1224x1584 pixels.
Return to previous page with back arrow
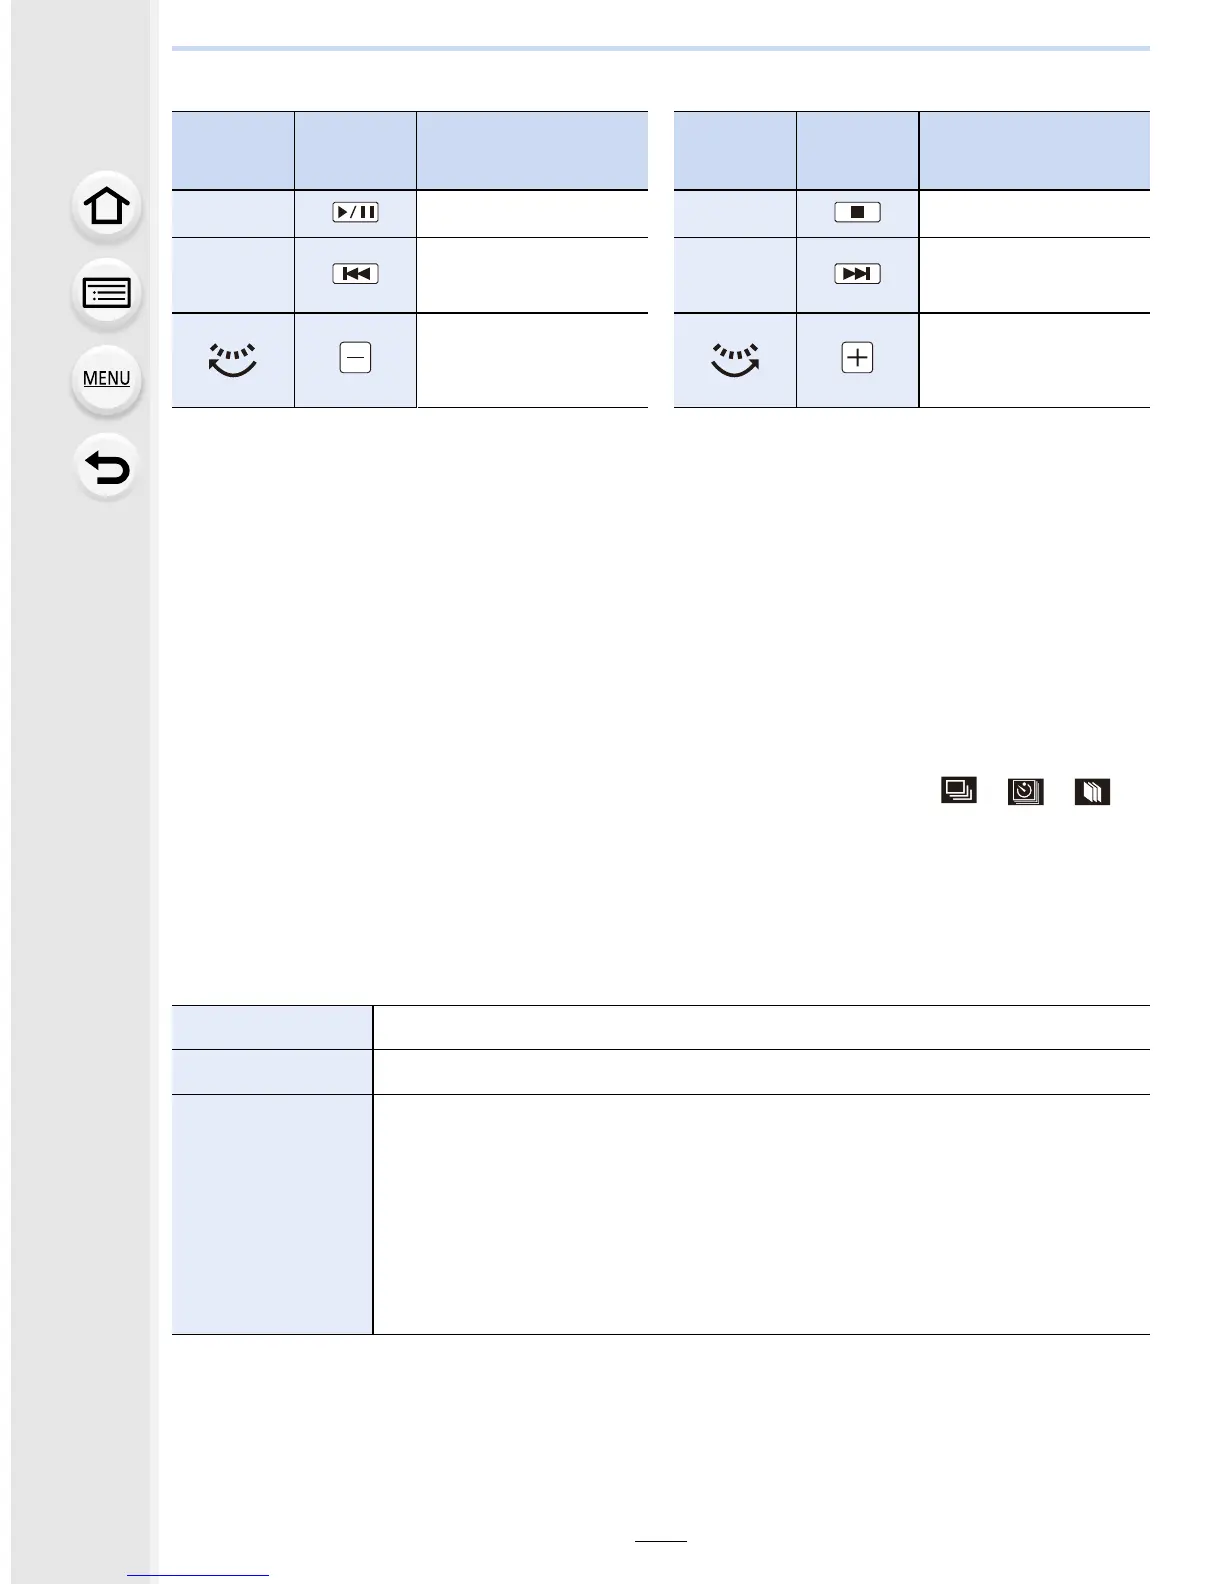107,467
